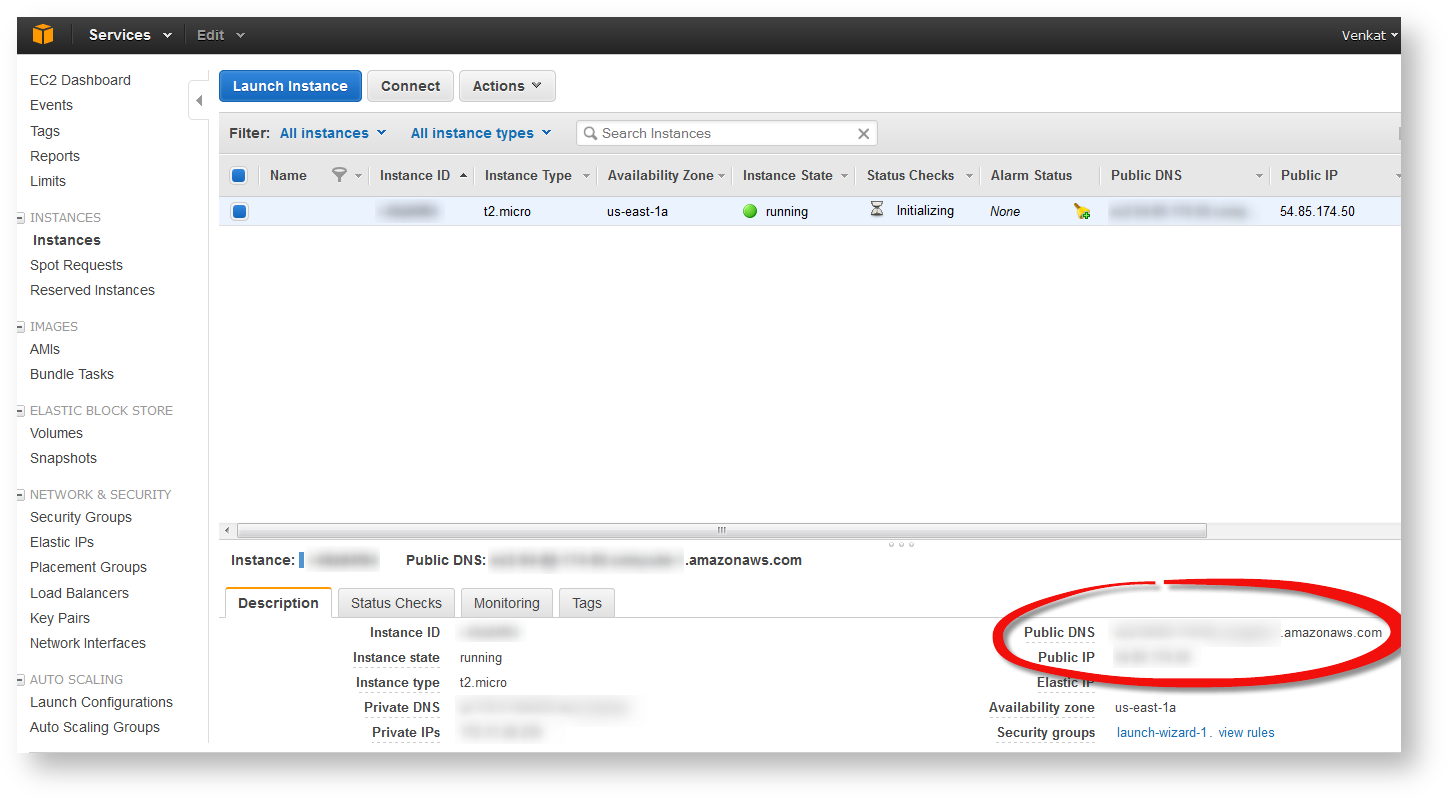
Task: Click the magnifying glass search icon
Action: coord(590,132)
